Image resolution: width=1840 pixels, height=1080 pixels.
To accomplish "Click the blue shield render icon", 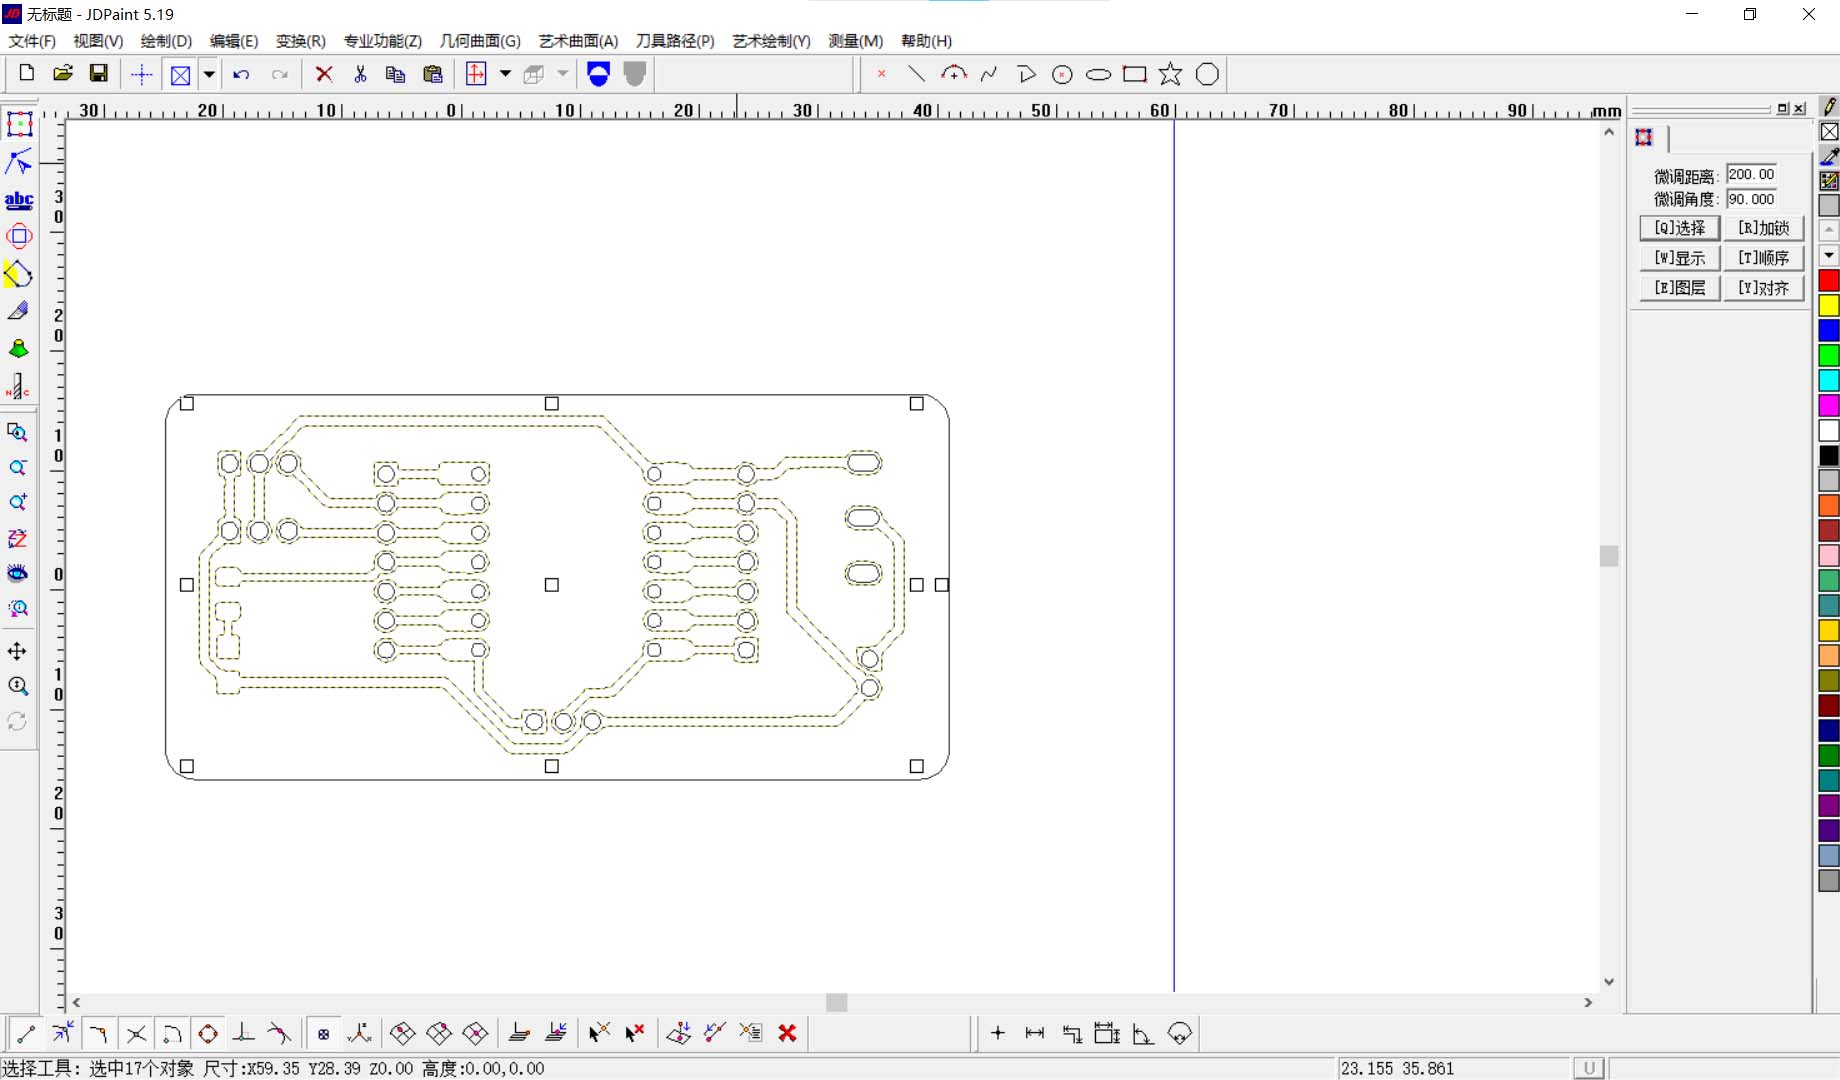I will (598, 74).
